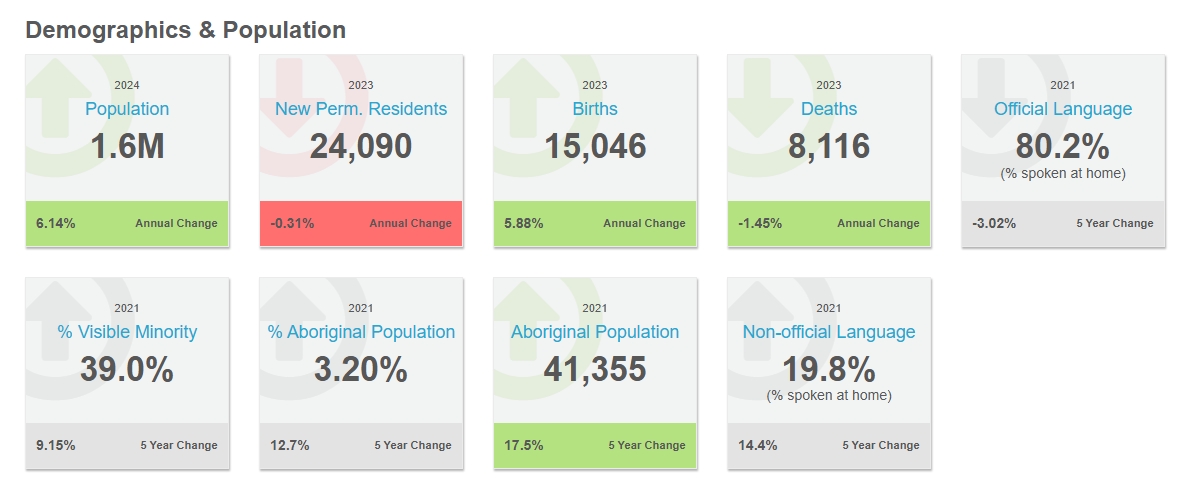Viewport: 1192px width, 501px height.
Task: Open the Population link
Action: click(x=127, y=109)
